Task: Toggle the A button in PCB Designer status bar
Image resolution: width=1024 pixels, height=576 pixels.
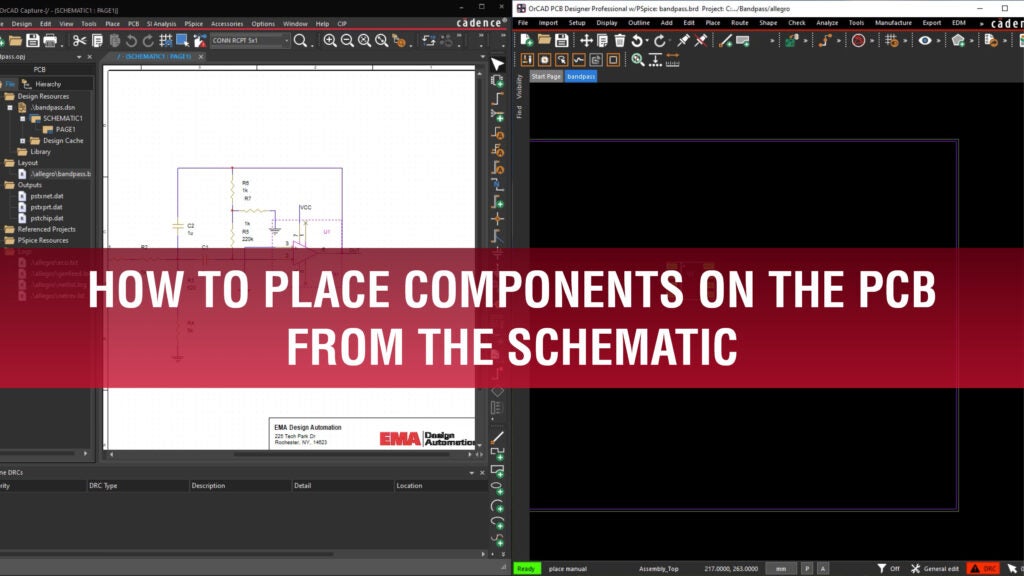Action: point(822,568)
